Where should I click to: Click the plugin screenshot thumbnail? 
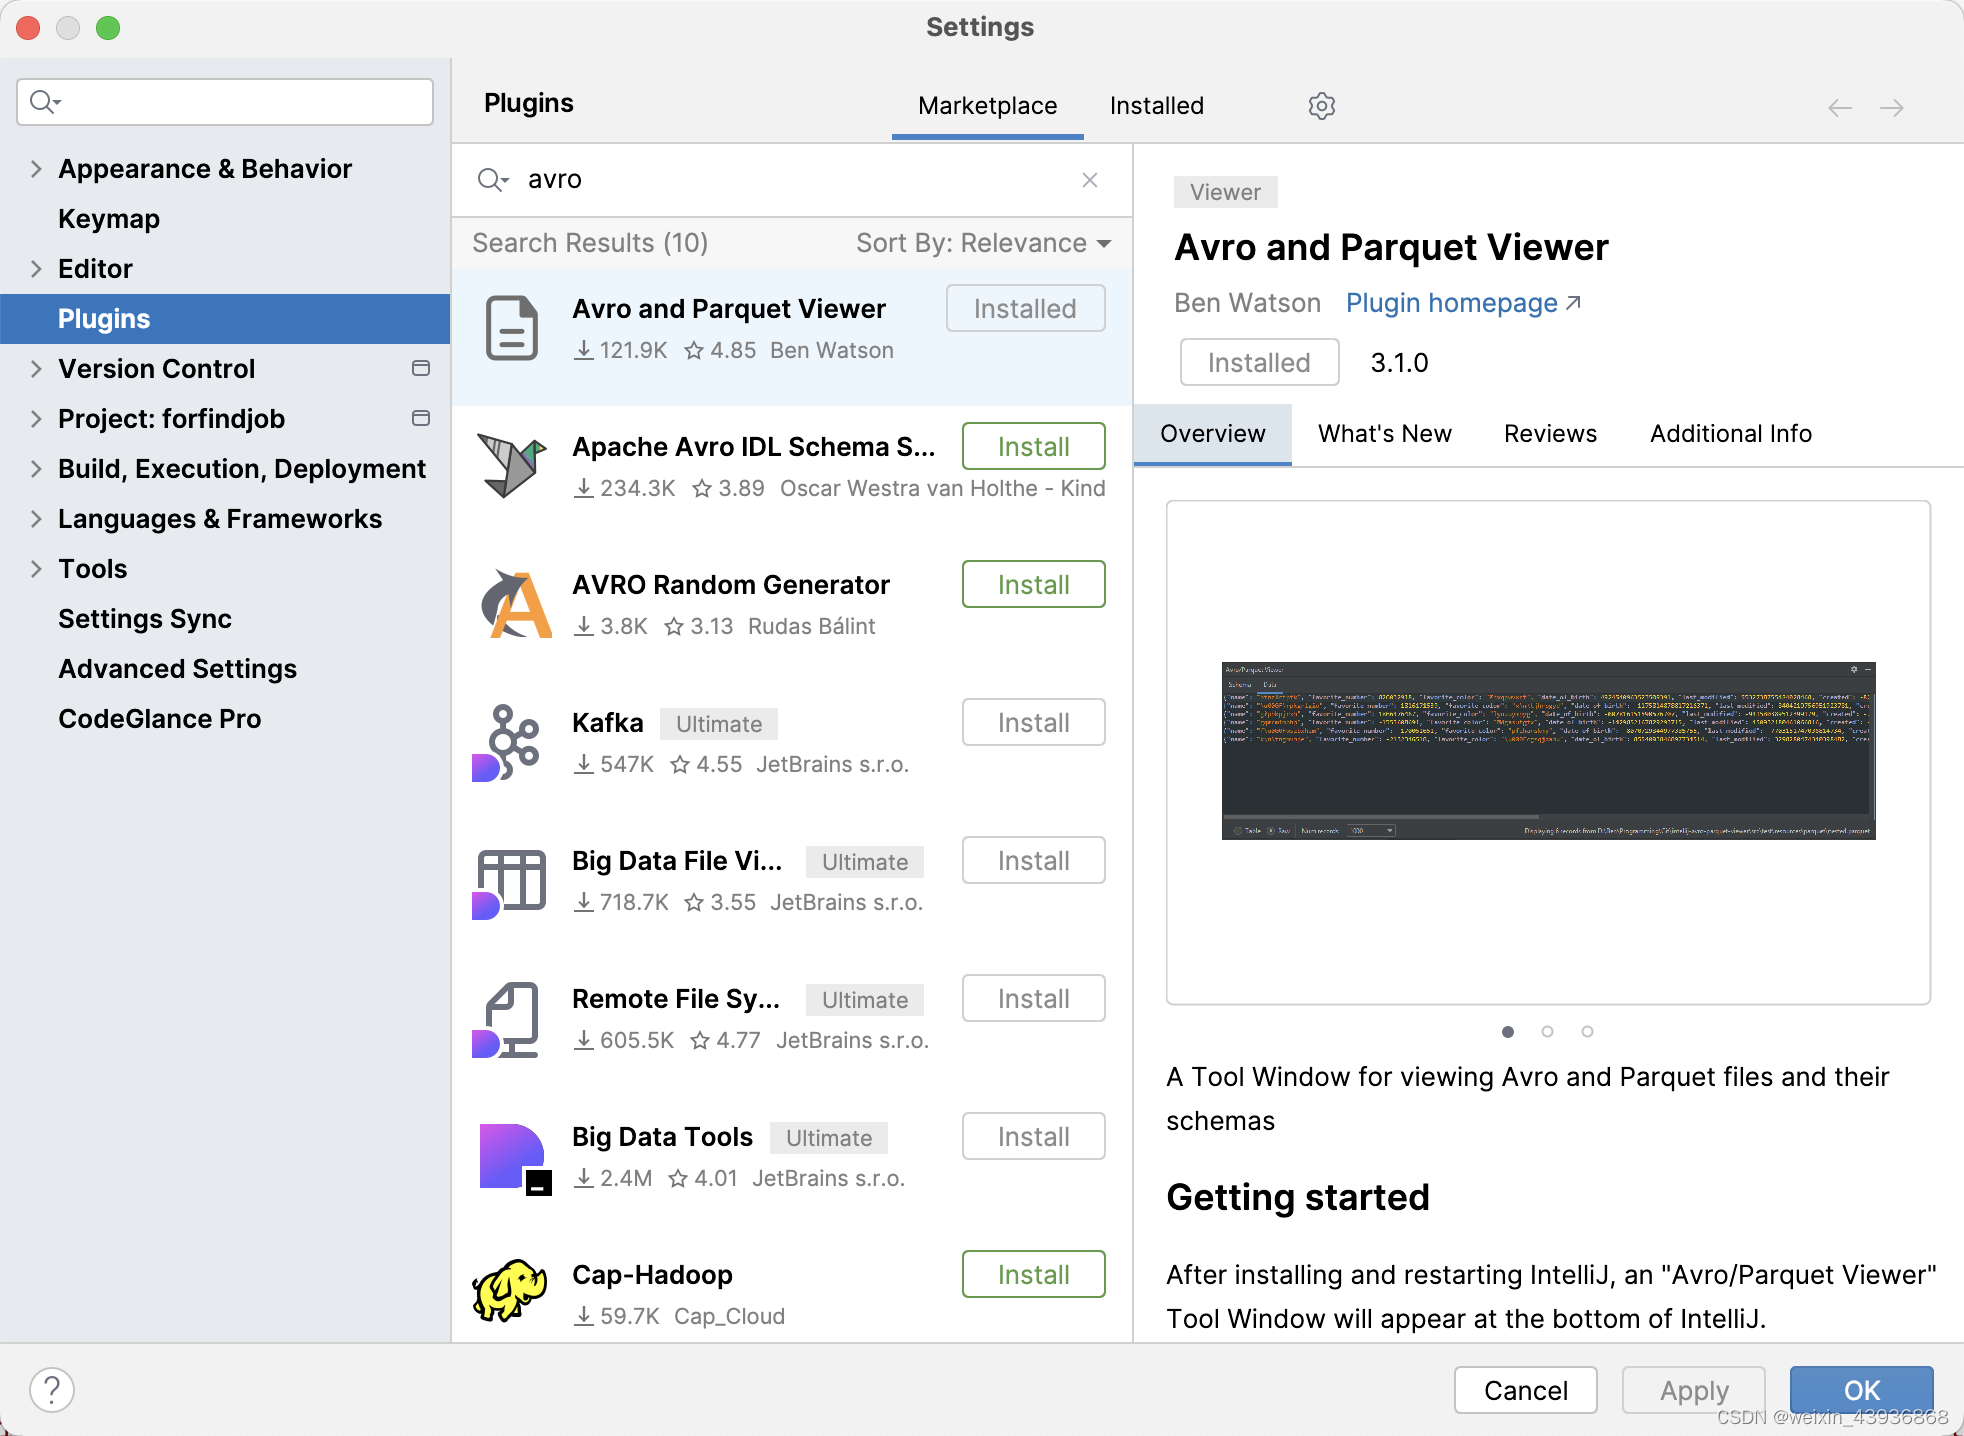(1547, 750)
